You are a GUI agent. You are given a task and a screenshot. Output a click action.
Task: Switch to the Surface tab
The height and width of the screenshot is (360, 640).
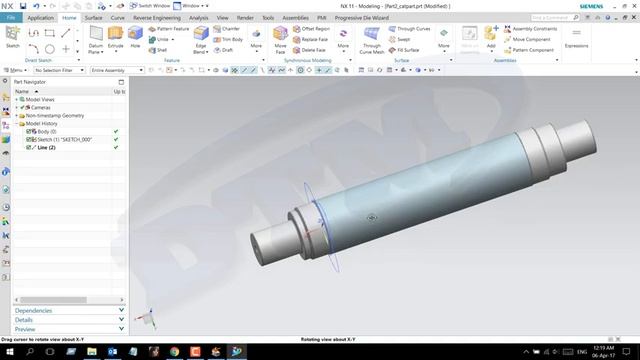pos(93,18)
